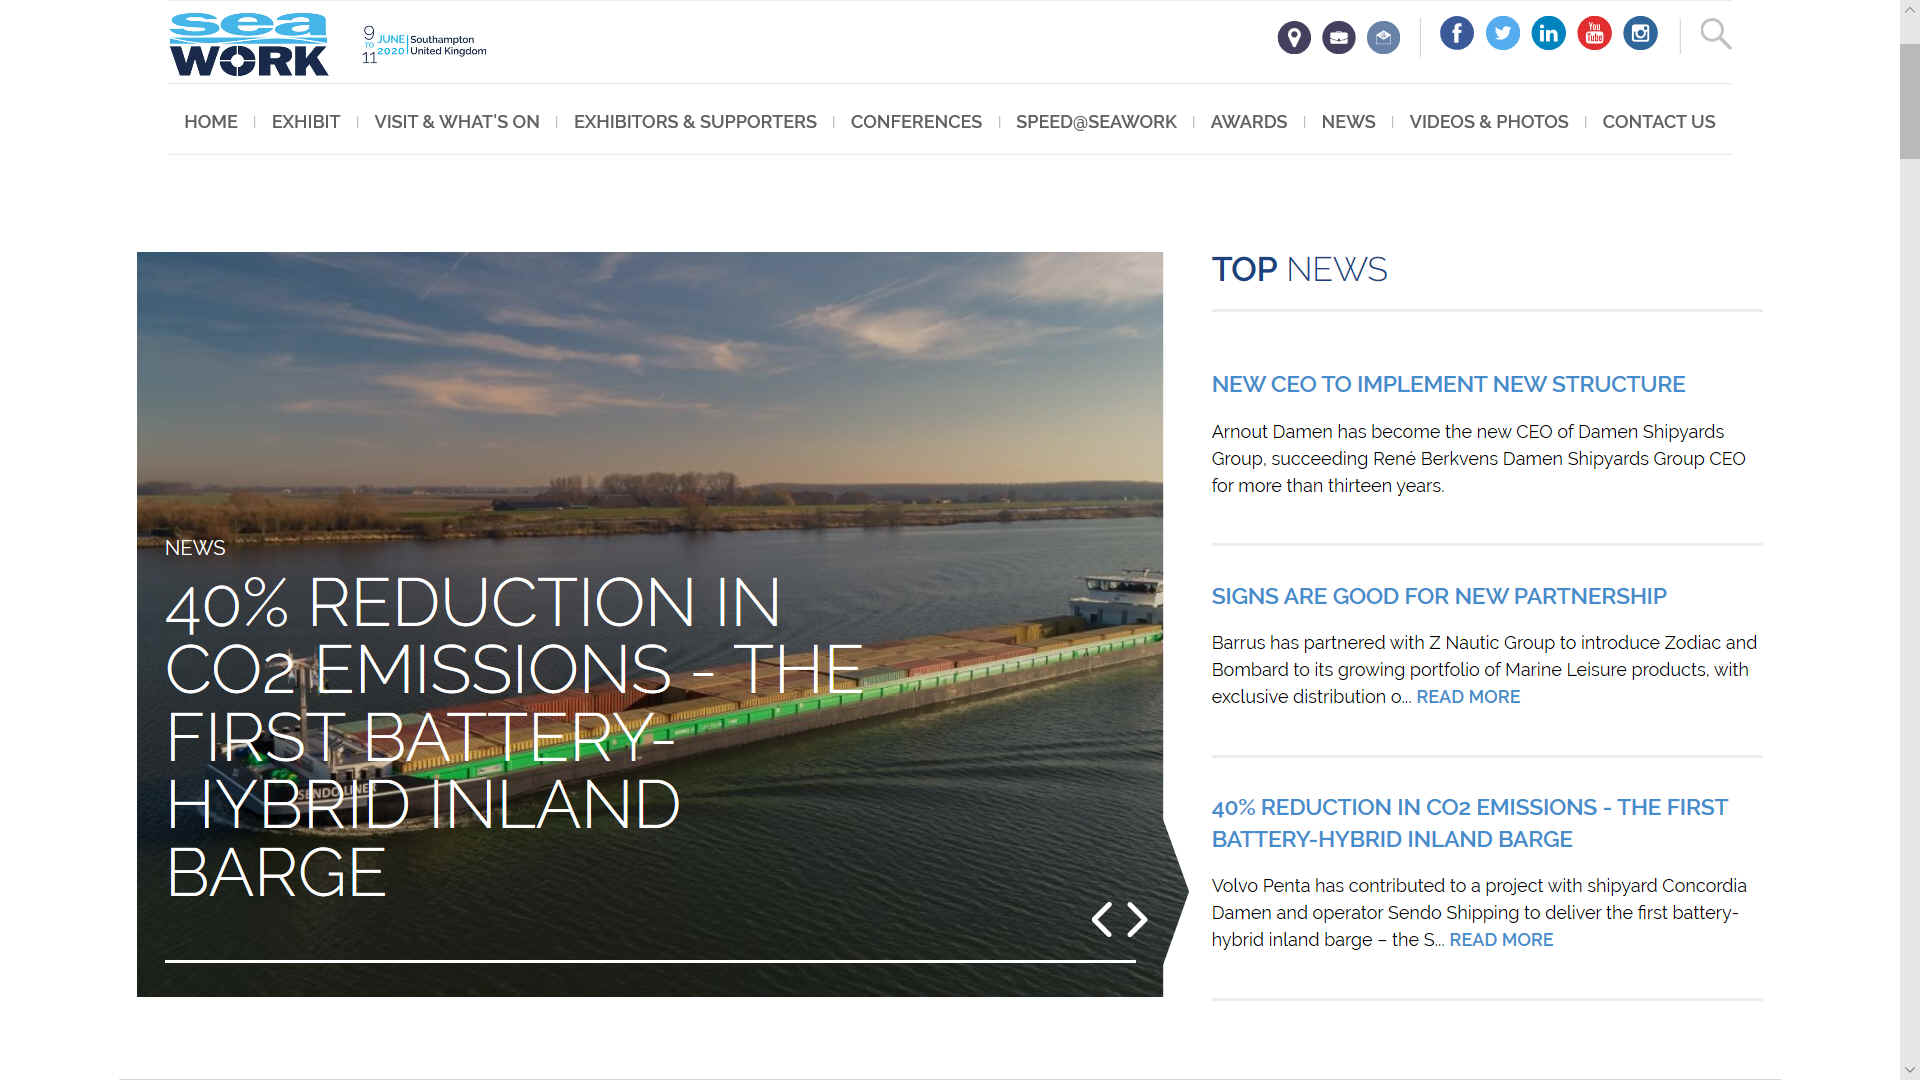Open VISIT & WHAT'S ON menu

click(x=457, y=122)
